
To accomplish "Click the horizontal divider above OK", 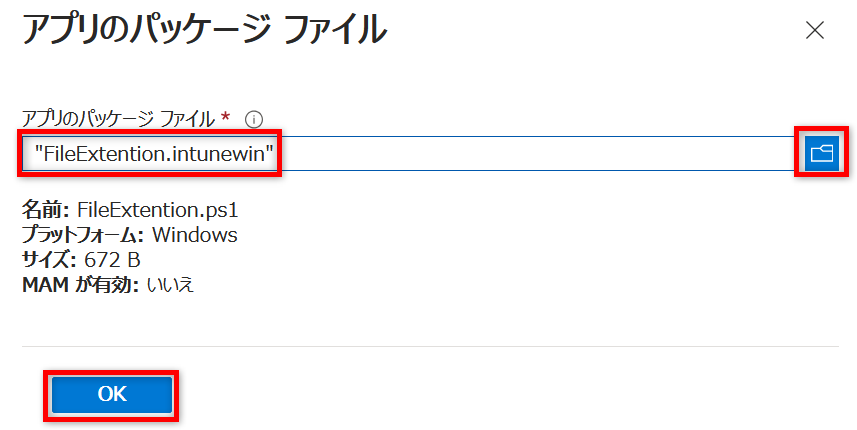I will [x=430, y=346].
